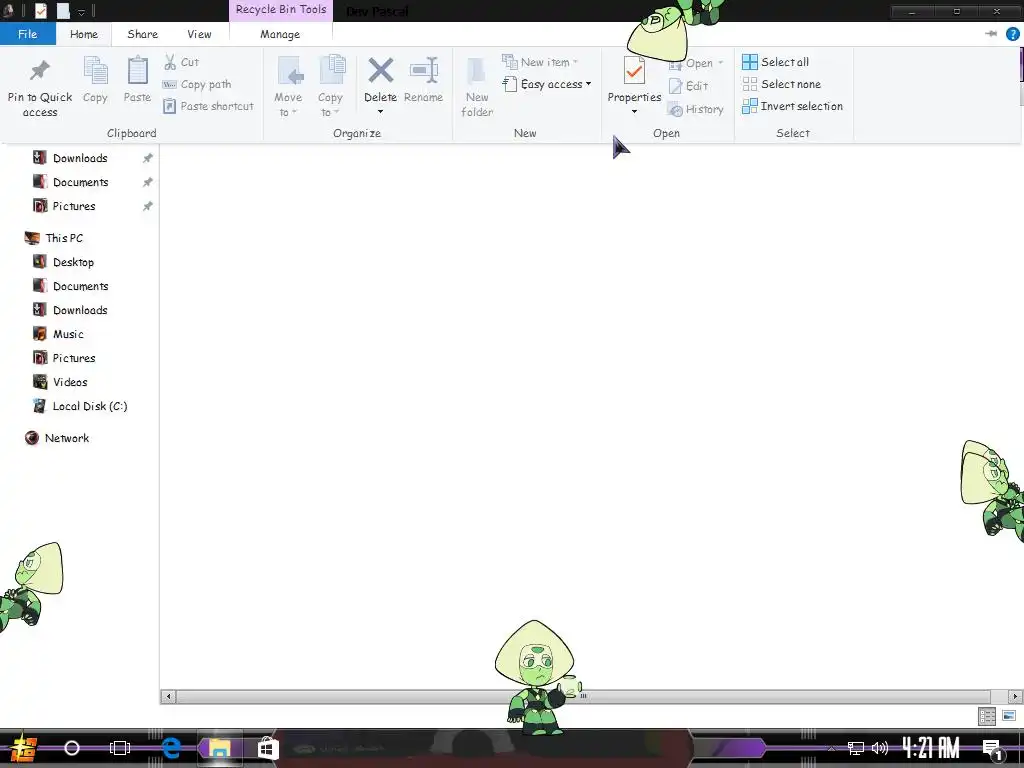Switch to the Manage ribbon tab
The height and width of the screenshot is (768, 1024).
(x=280, y=34)
